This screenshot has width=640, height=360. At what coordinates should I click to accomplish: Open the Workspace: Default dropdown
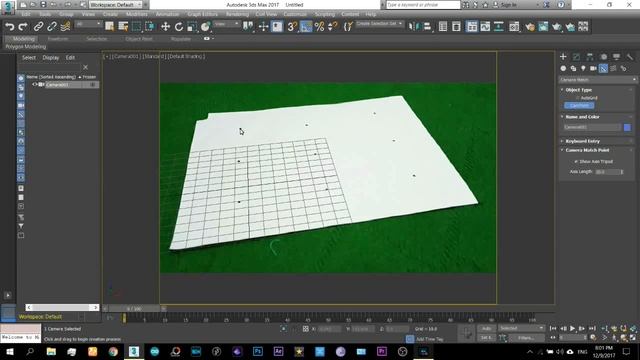pos(116,5)
